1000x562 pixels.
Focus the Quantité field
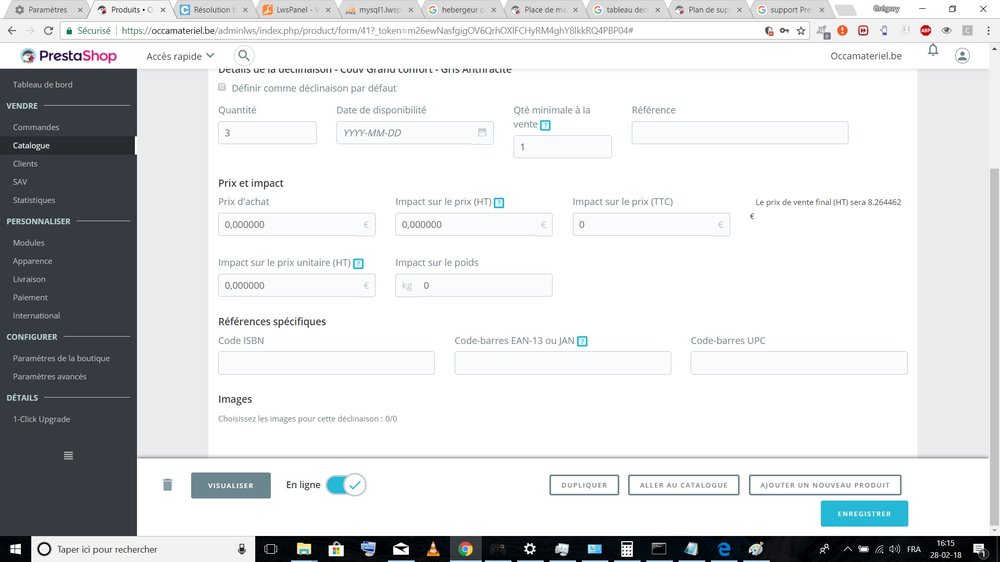pyautogui.click(x=267, y=133)
